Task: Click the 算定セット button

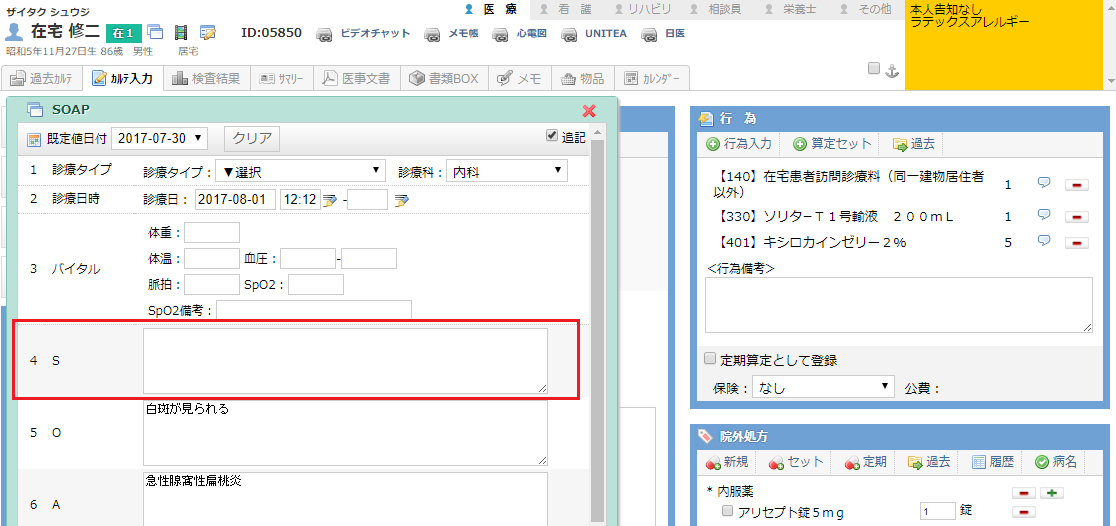Action: tap(831, 144)
